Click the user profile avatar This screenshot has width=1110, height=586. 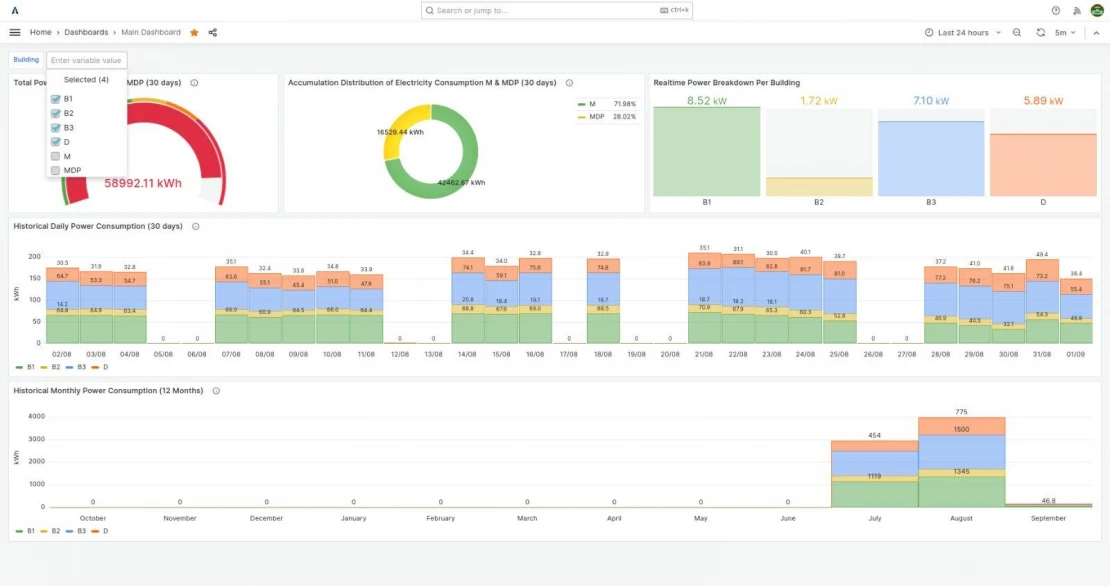1097,11
